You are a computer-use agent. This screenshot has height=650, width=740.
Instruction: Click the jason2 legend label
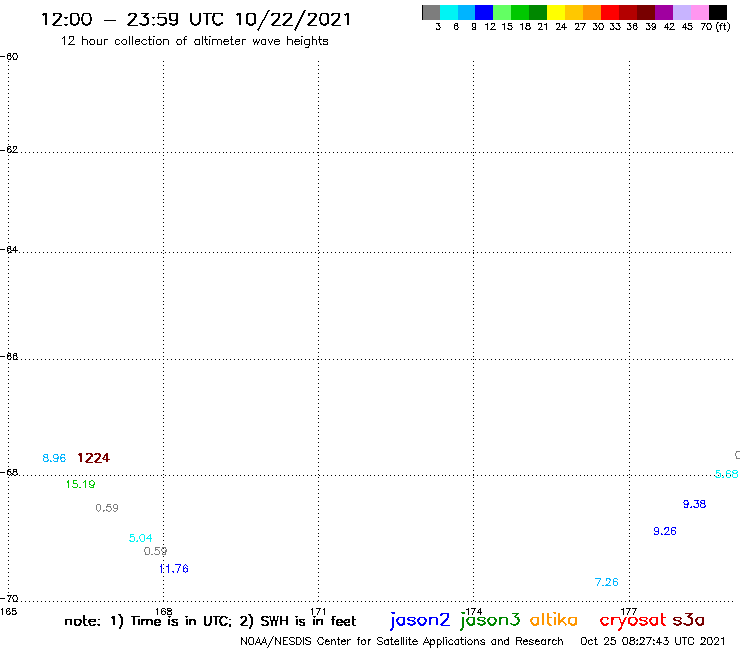click(x=420, y=620)
